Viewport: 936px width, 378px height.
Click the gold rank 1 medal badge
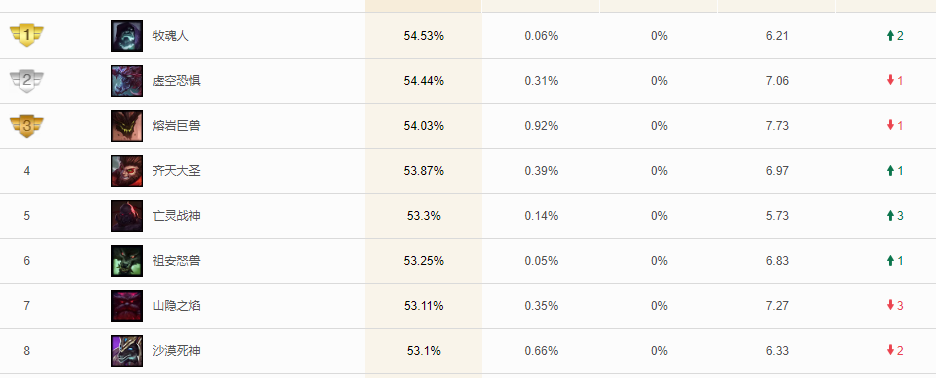[27, 36]
